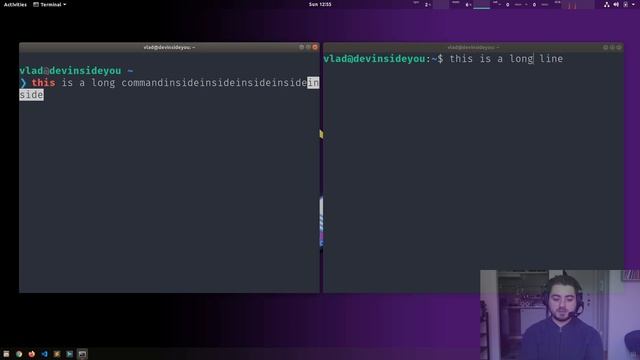Screen dimensions: 640x360
Task: Minimize the left terminal window
Action: pos(302,47)
